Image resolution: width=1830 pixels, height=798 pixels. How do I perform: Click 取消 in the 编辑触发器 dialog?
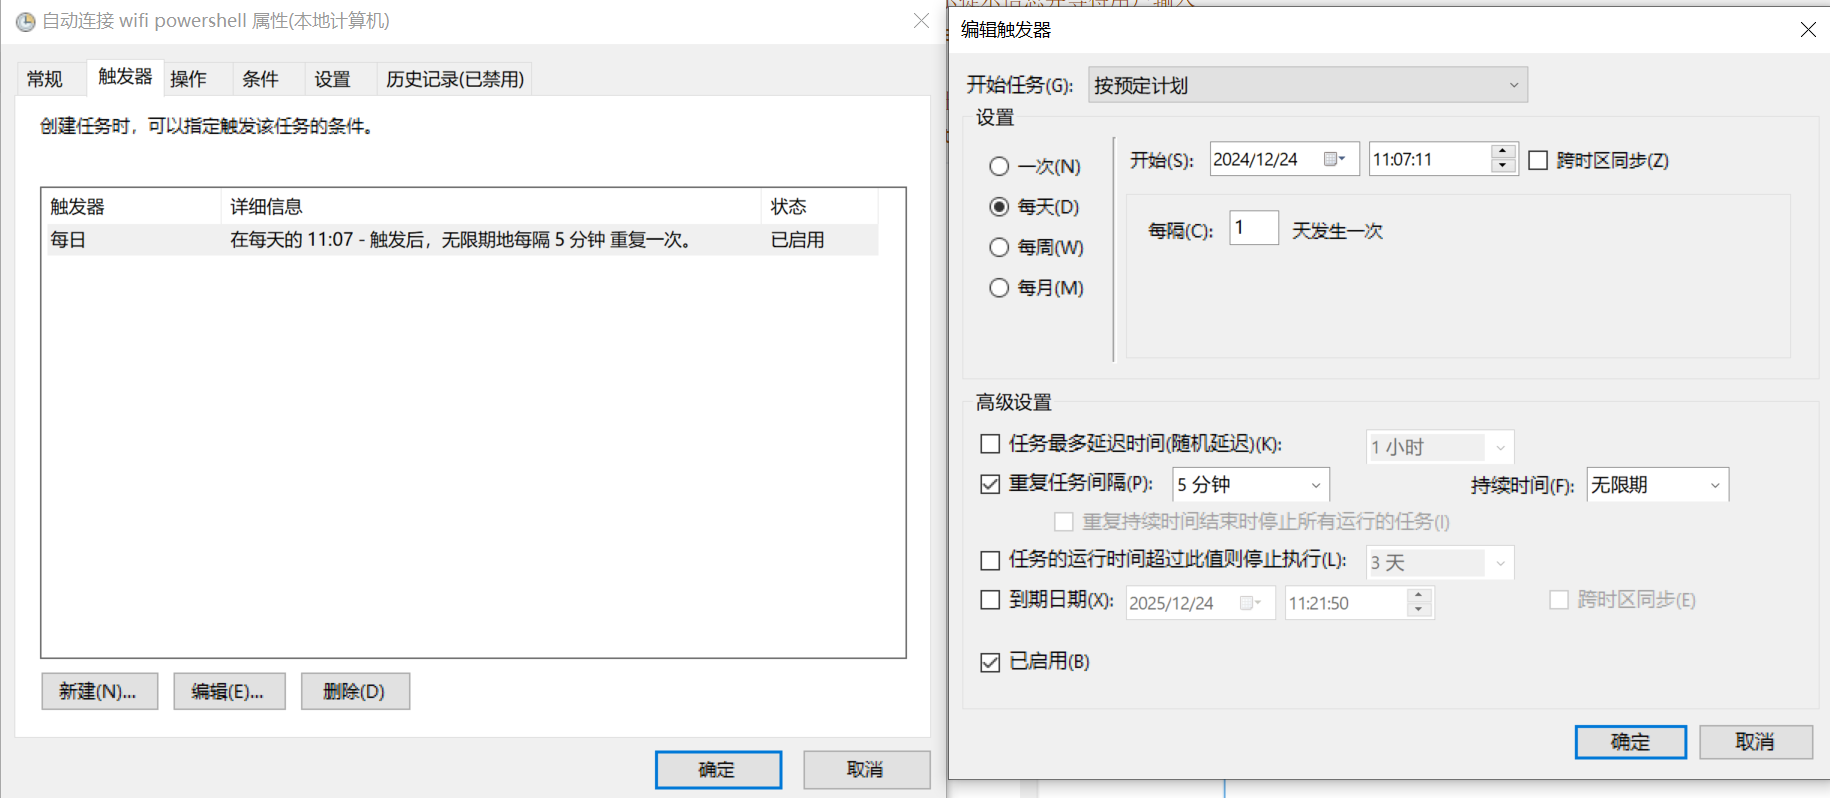point(1755,742)
